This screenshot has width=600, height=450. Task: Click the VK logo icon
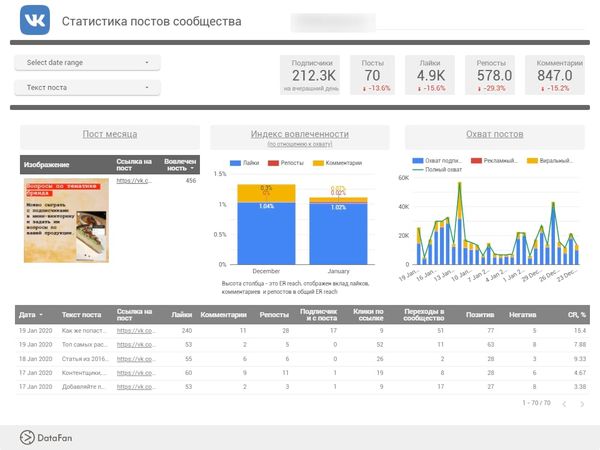[x=35, y=21]
